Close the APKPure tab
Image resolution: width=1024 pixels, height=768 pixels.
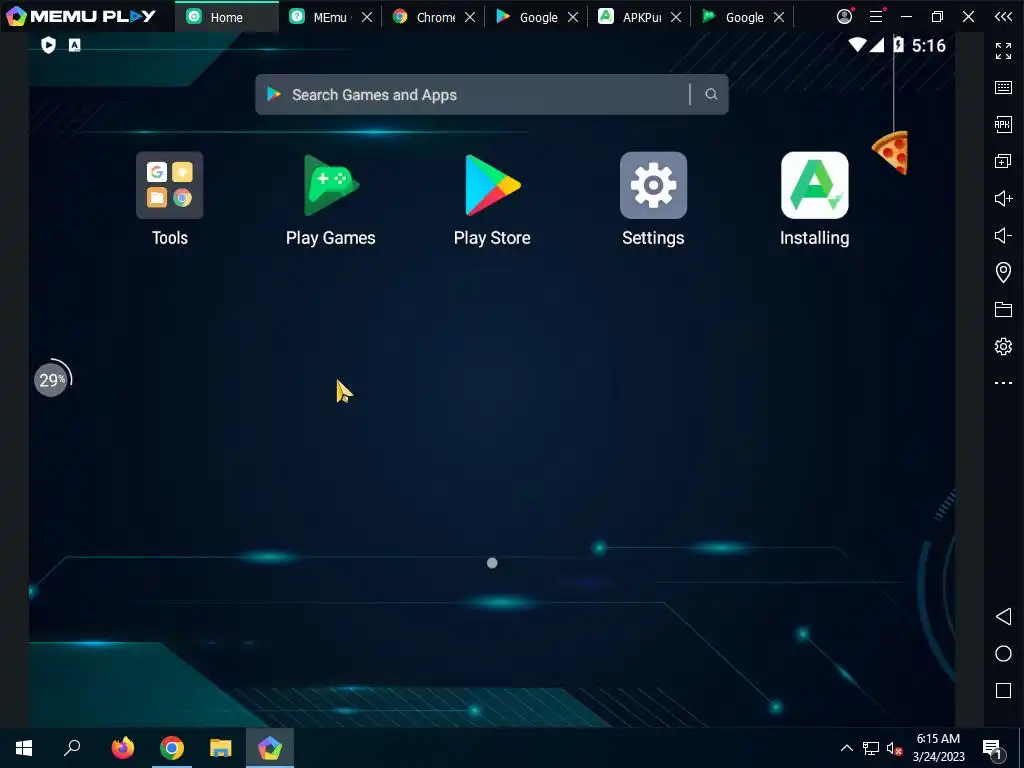pyautogui.click(x=676, y=17)
